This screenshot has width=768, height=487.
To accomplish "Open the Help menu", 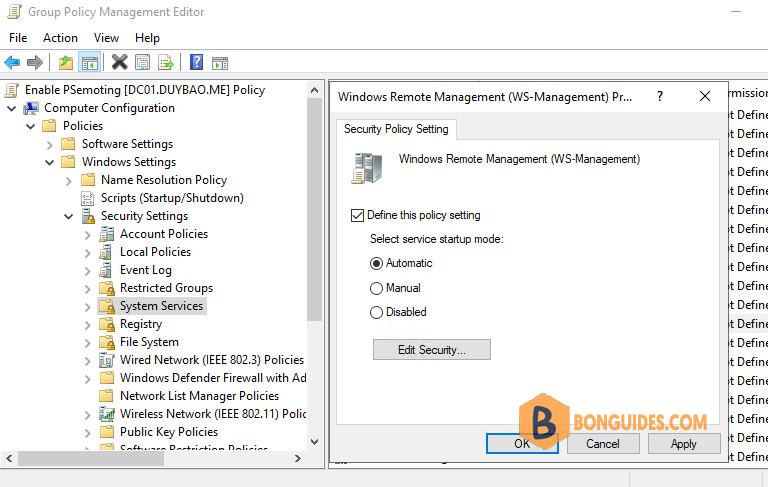I will tap(147, 38).
